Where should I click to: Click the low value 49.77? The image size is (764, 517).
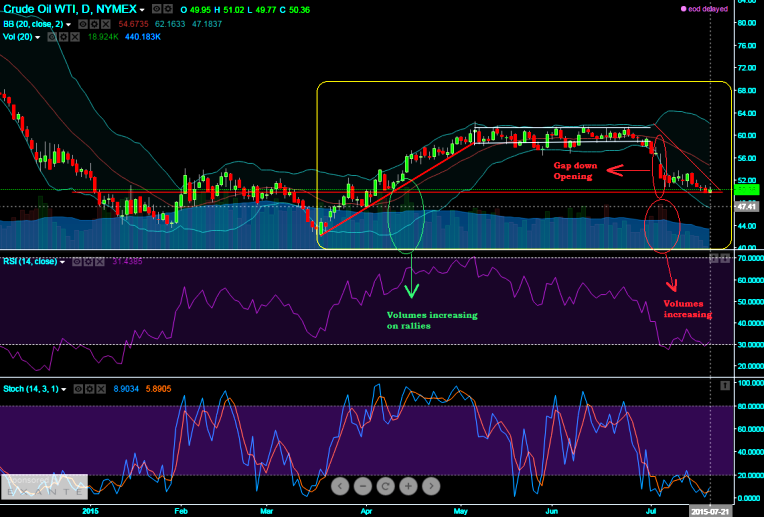267,10
